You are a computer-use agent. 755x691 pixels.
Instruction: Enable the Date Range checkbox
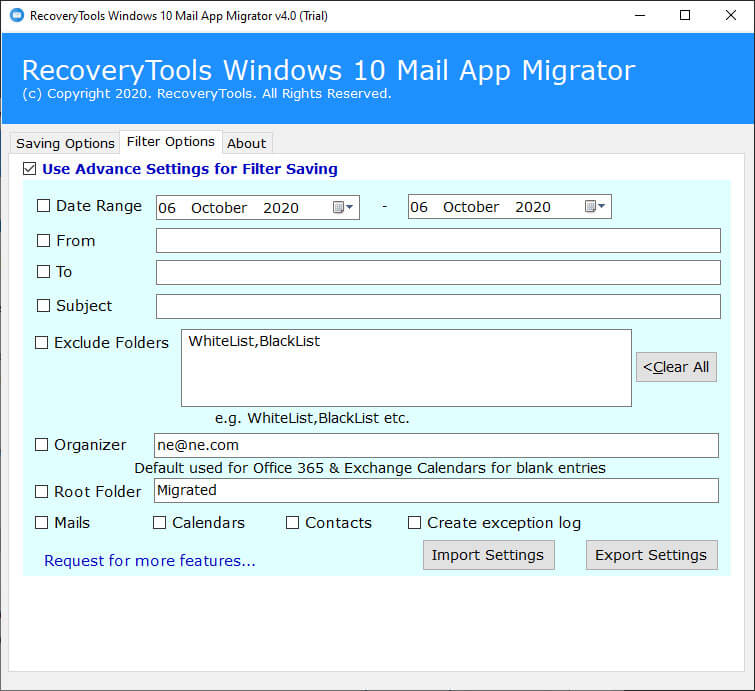[x=43, y=206]
